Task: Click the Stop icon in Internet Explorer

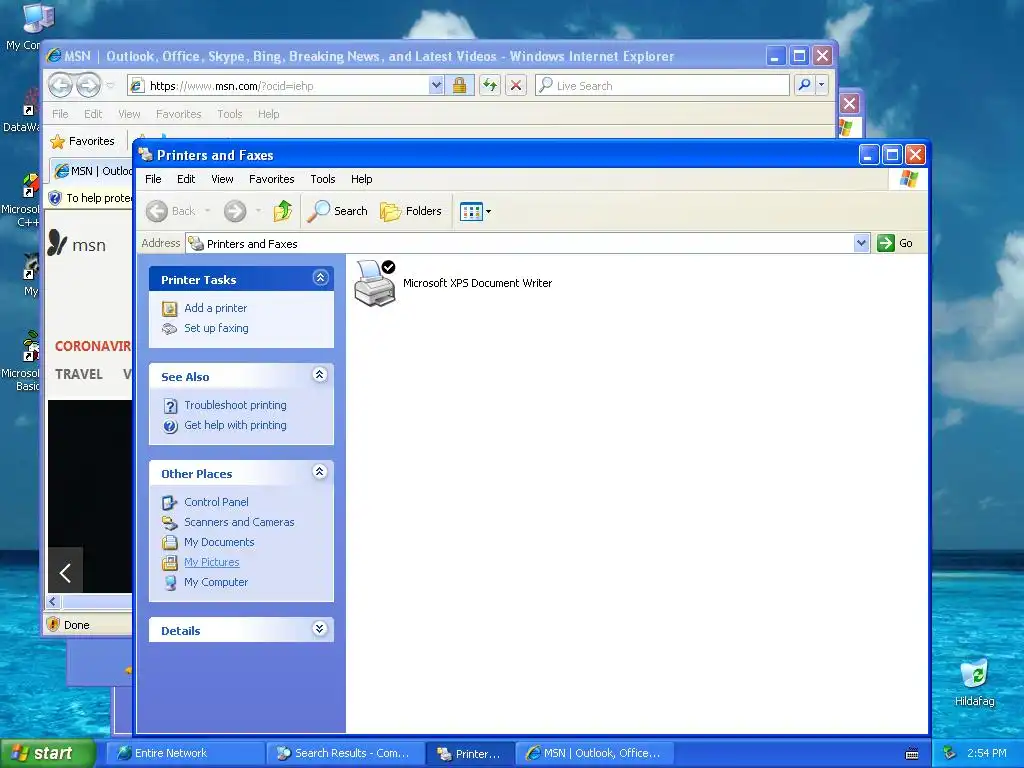Action: click(x=516, y=86)
